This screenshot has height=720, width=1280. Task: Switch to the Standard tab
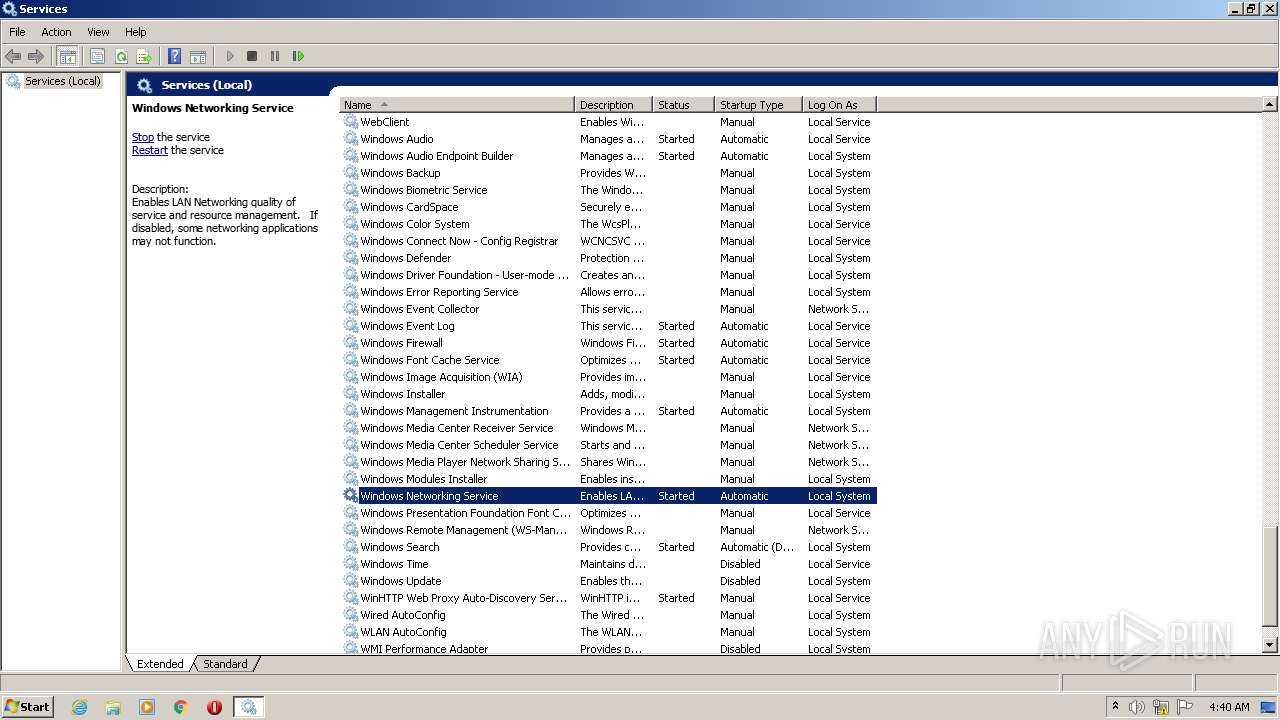coord(225,664)
